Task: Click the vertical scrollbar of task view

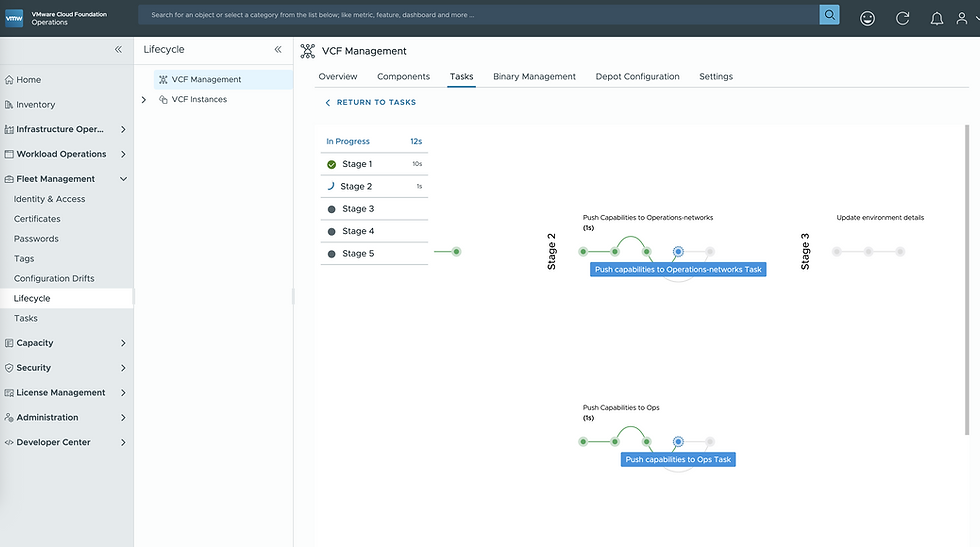Action: point(967,279)
